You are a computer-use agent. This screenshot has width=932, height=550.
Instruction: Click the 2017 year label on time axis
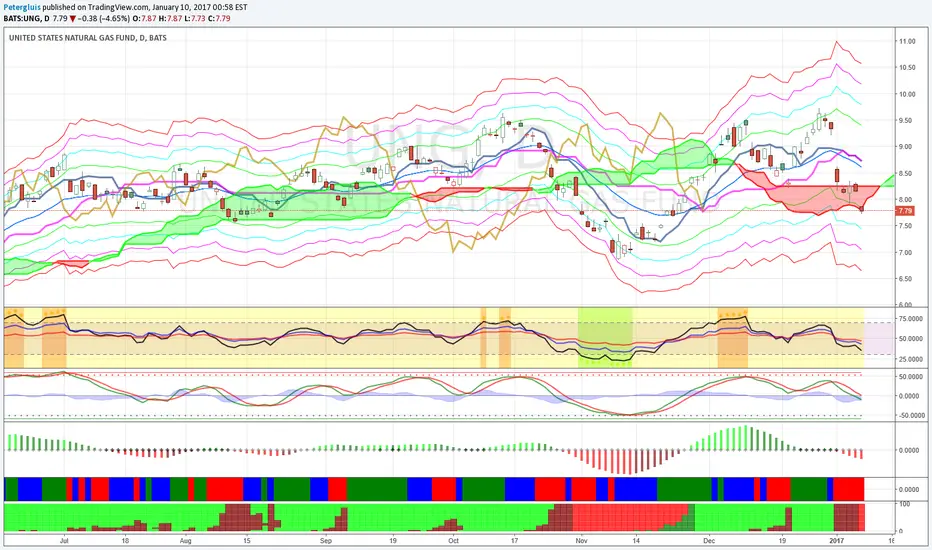[x=836, y=541]
